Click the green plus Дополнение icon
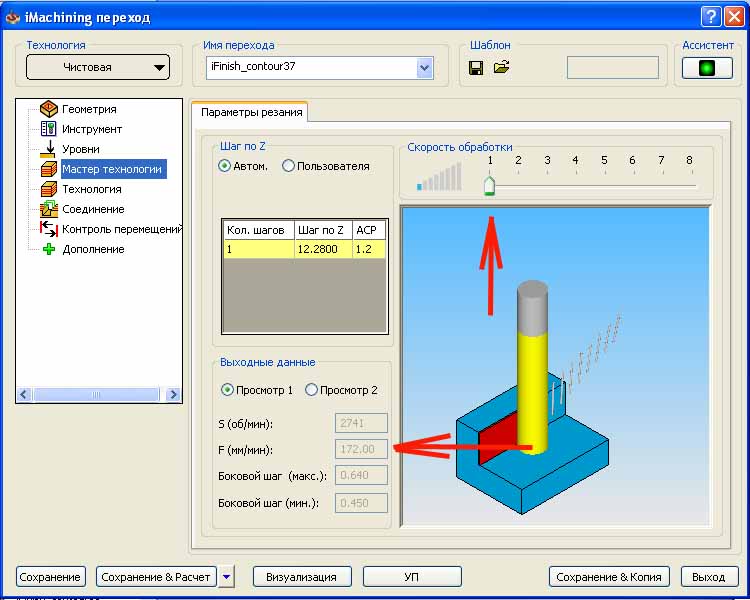The image size is (750, 600). pyautogui.click(x=49, y=249)
